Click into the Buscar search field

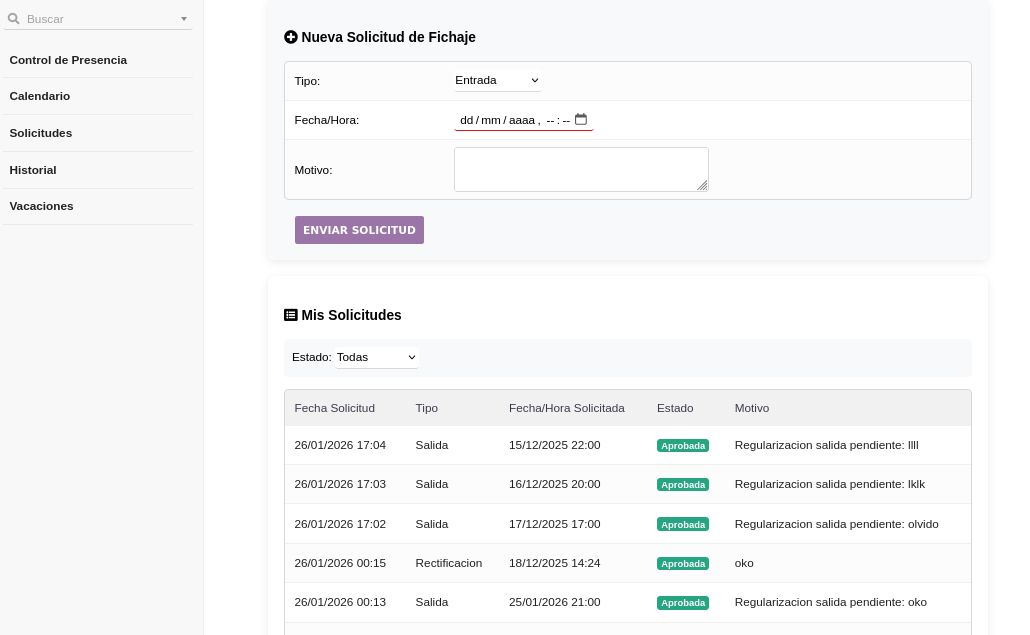click(x=100, y=19)
